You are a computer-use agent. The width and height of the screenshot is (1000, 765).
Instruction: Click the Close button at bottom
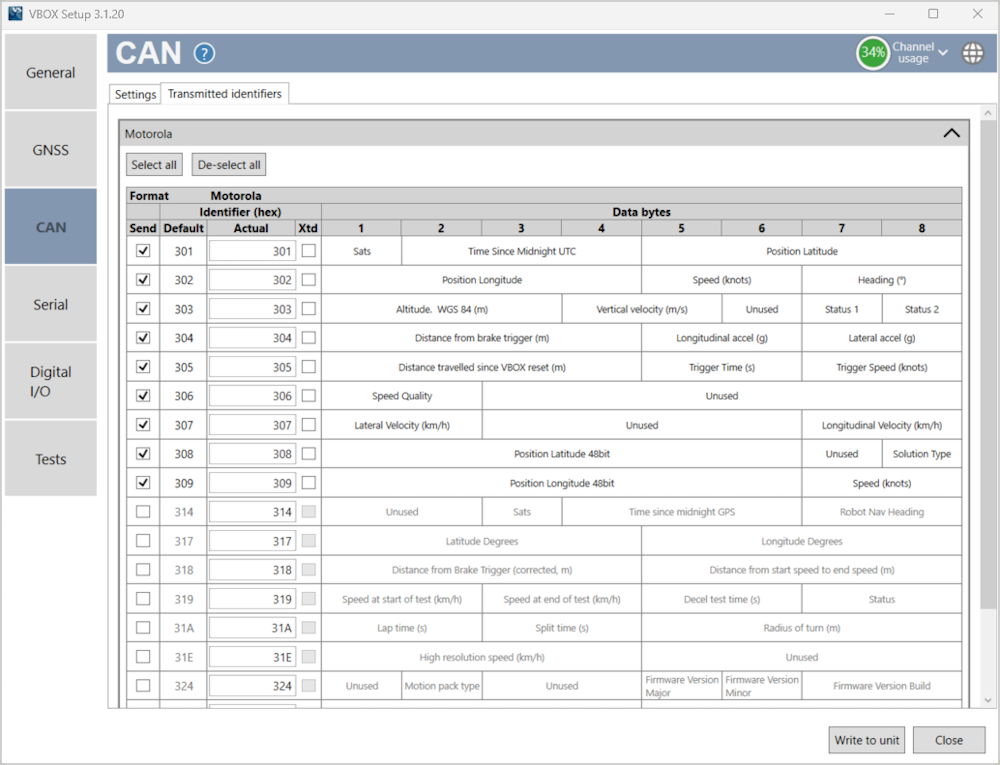click(948, 740)
